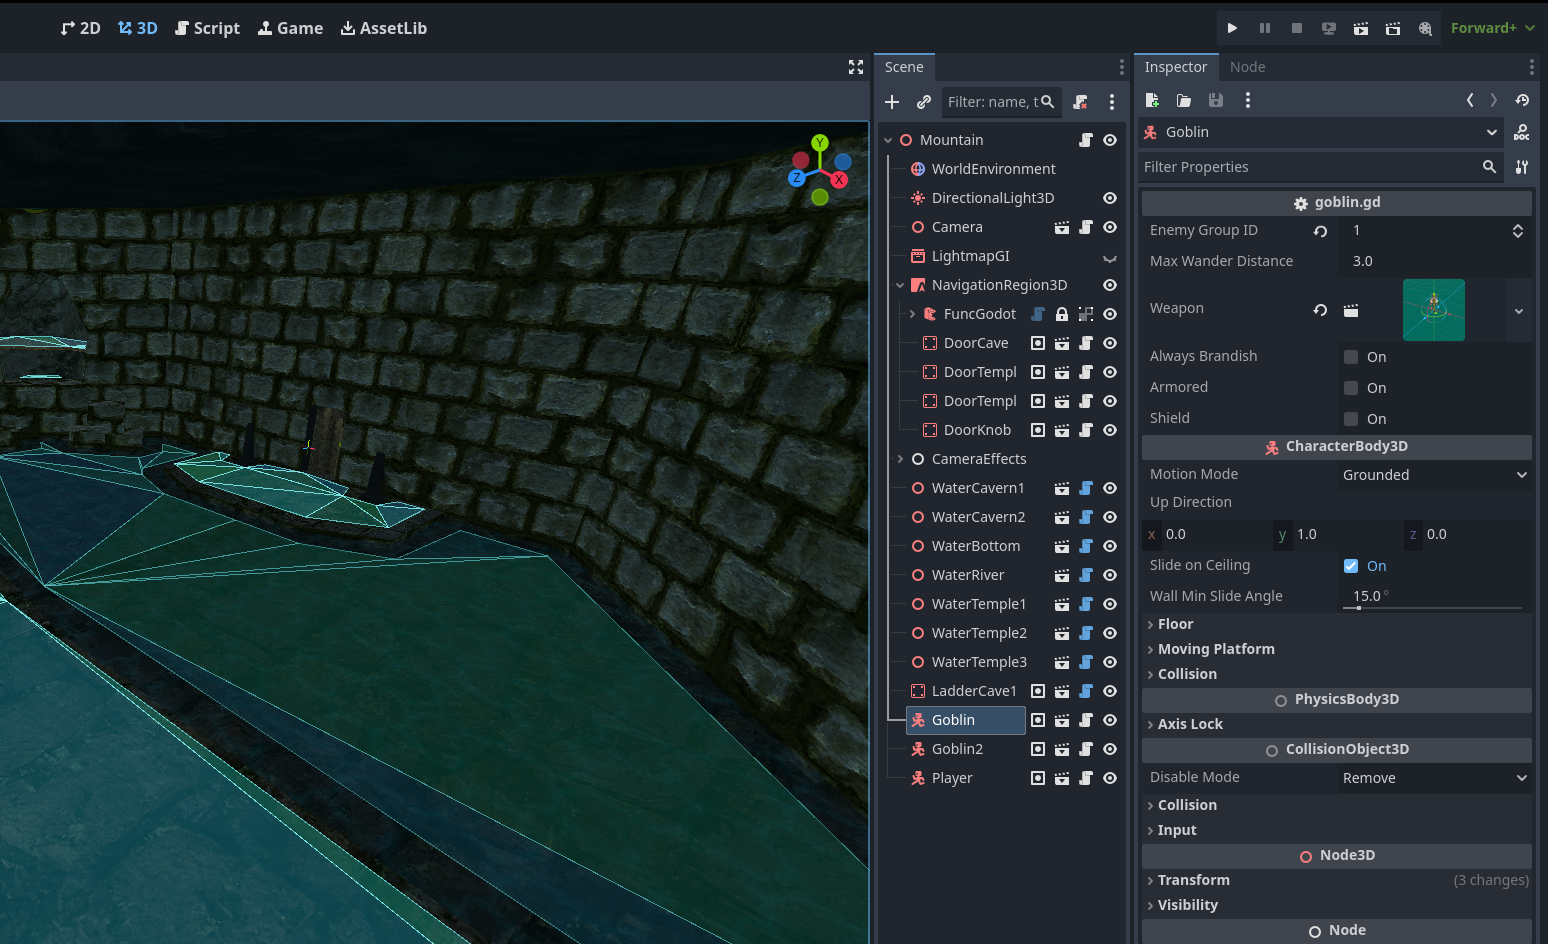Revert the Weapon property to its default
Screen dimensions: 1548x944
click(1320, 310)
